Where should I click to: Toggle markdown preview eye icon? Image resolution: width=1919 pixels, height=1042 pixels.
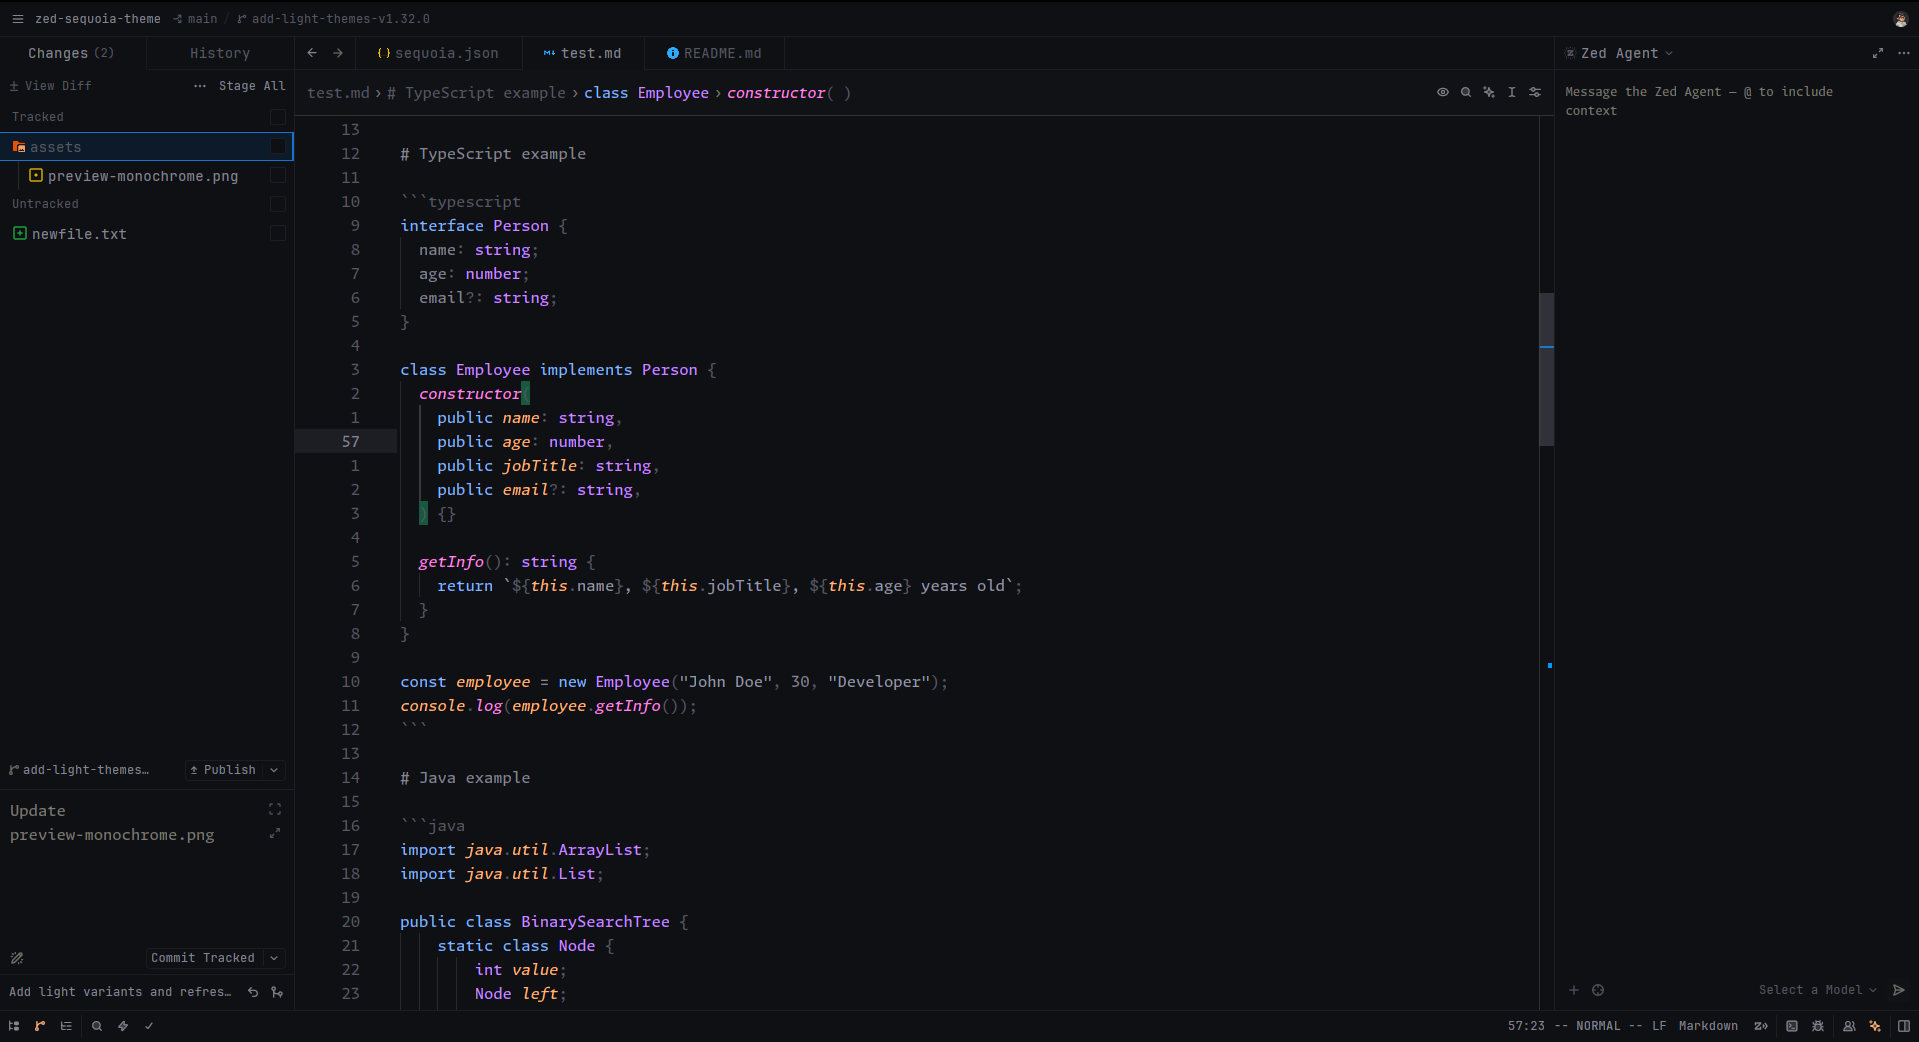click(x=1443, y=92)
